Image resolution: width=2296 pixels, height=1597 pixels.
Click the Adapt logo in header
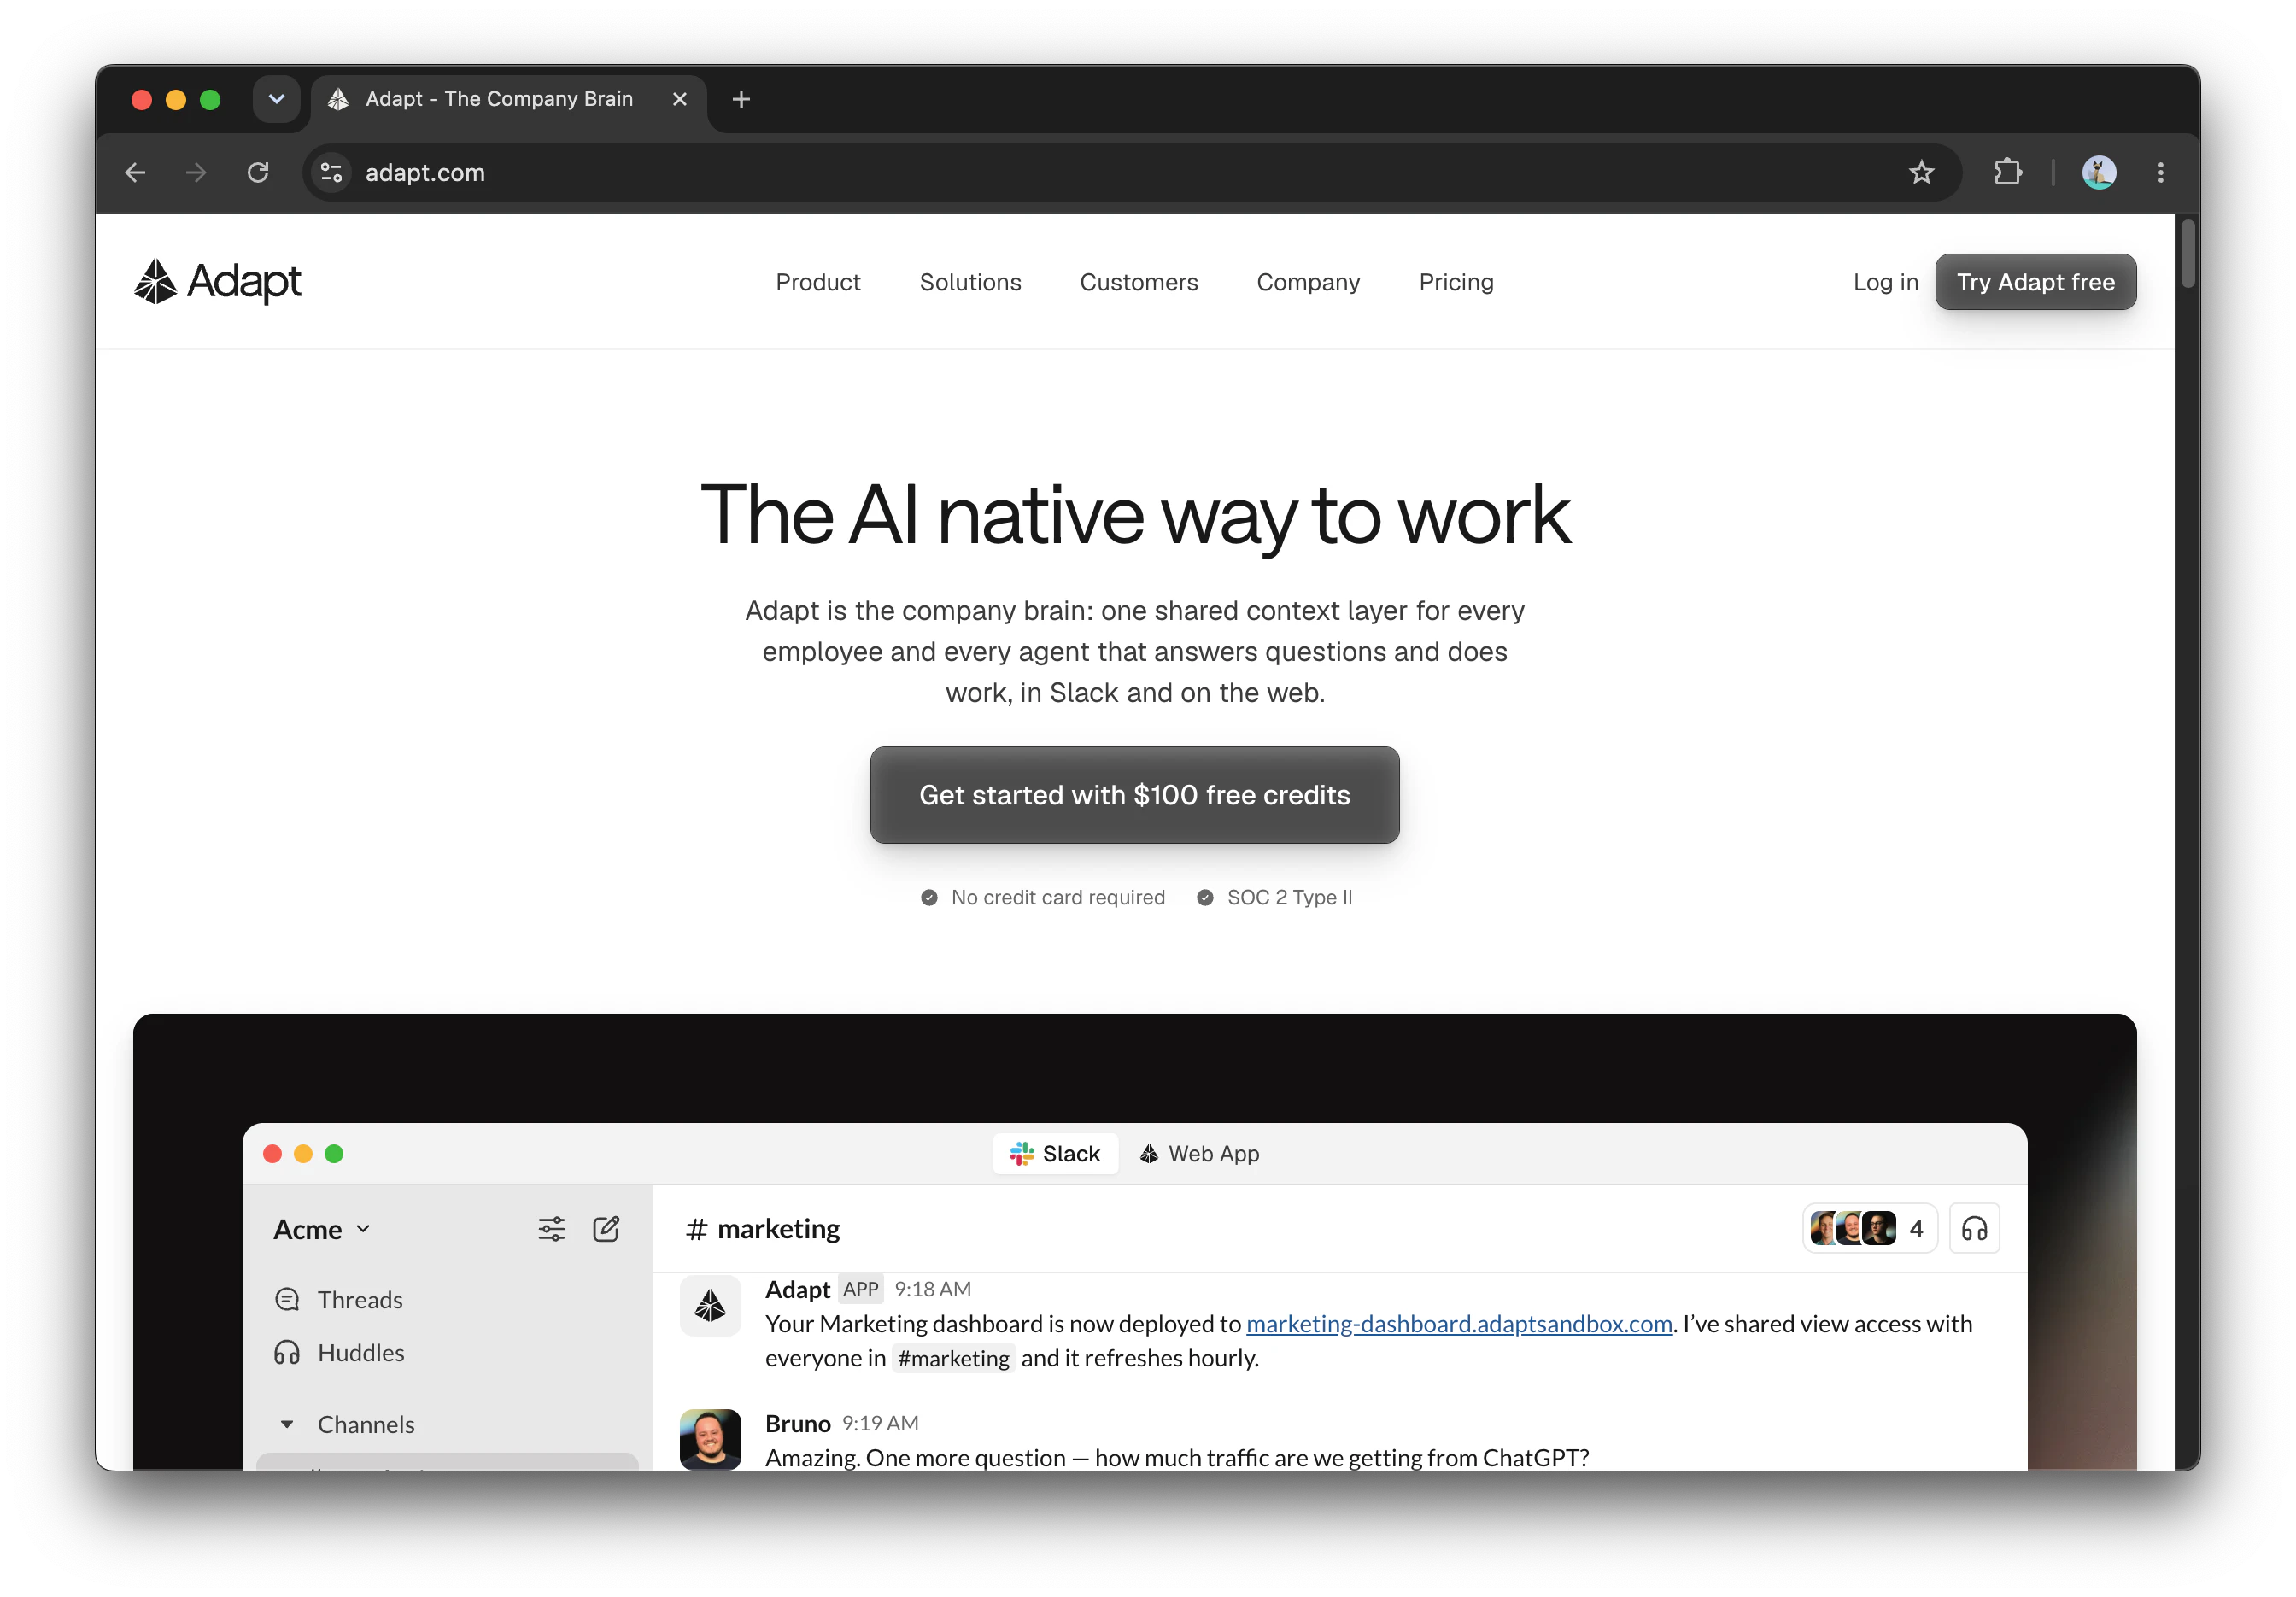pyautogui.click(x=218, y=282)
